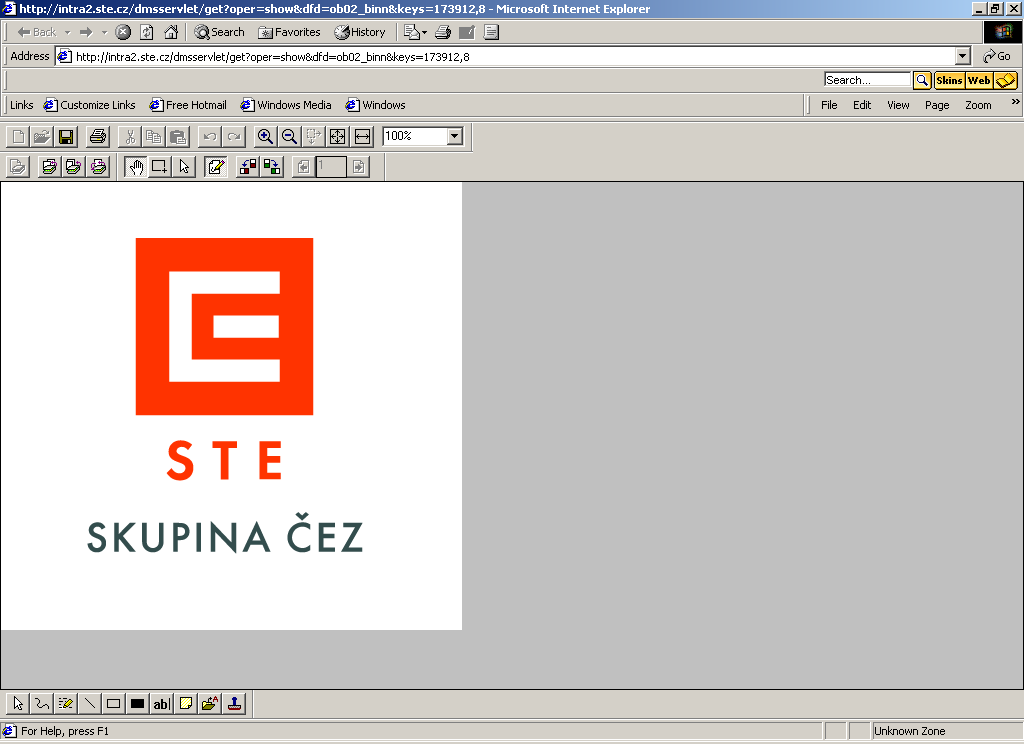Click the Cut scissors icon
The height and width of the screenshot is (744, 1024).
pos(130,137)
